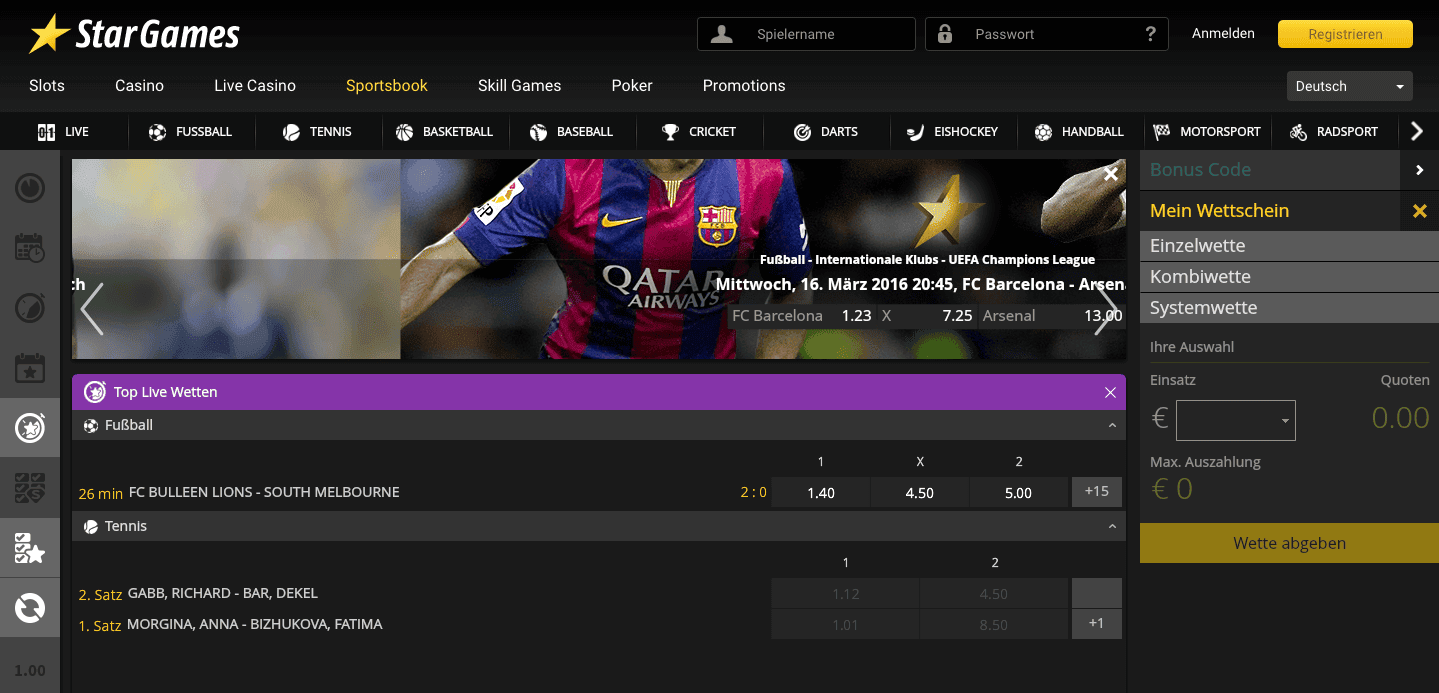Bet on Bulleen Lions win at 1.40

[x=821, y=492]
